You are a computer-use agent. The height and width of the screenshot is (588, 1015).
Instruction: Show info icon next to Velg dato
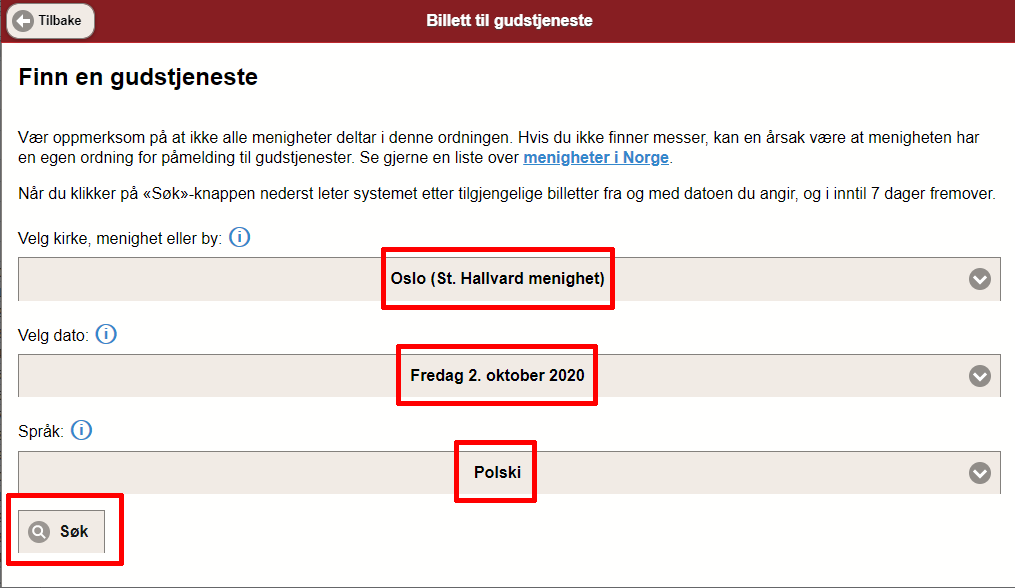click(x=106, y=335)
